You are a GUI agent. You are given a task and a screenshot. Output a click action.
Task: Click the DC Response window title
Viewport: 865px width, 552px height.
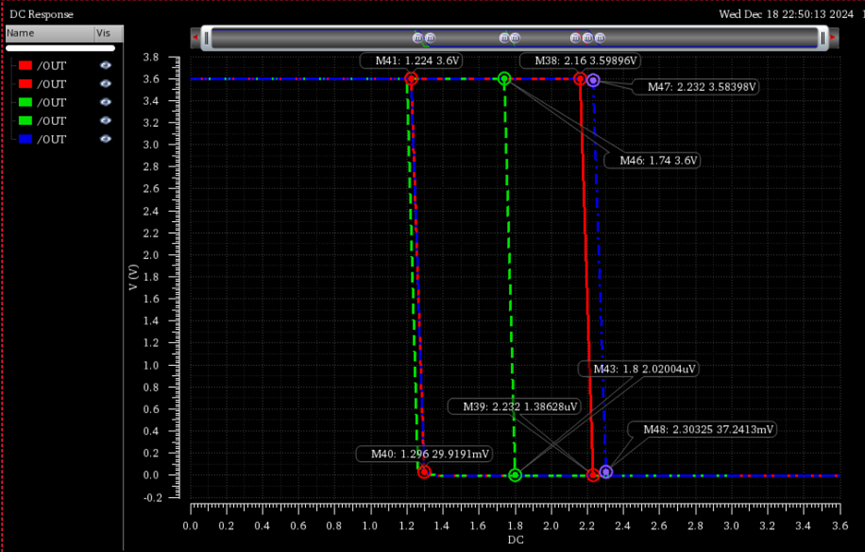tap(41, 14)
